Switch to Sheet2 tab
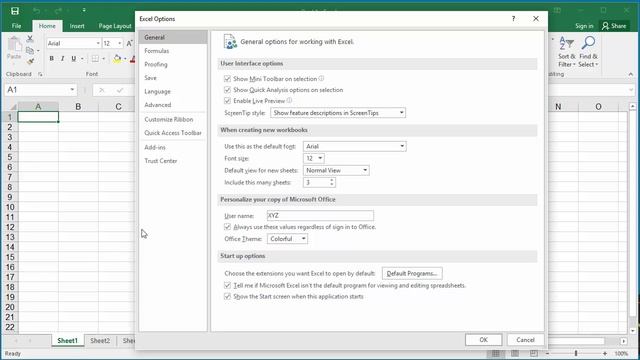 coord(100,340)
